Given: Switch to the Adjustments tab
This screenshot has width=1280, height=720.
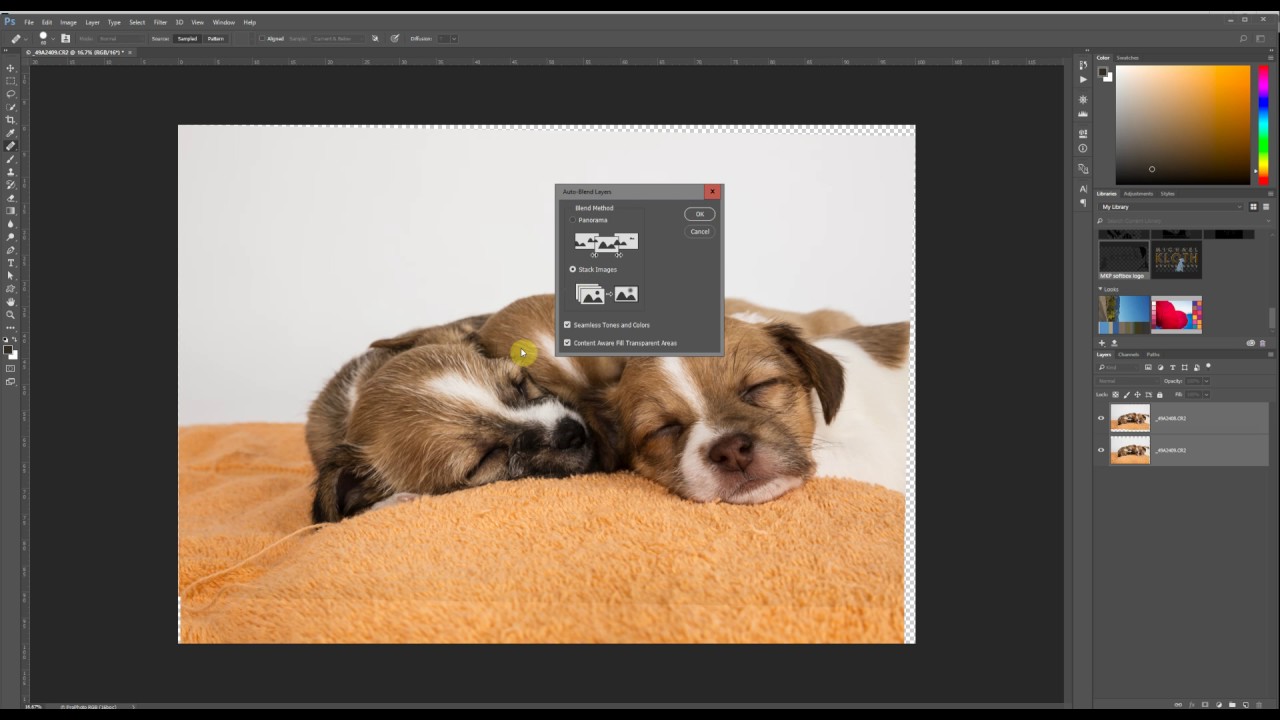Looking at the screenshot, I should 1138,194.
